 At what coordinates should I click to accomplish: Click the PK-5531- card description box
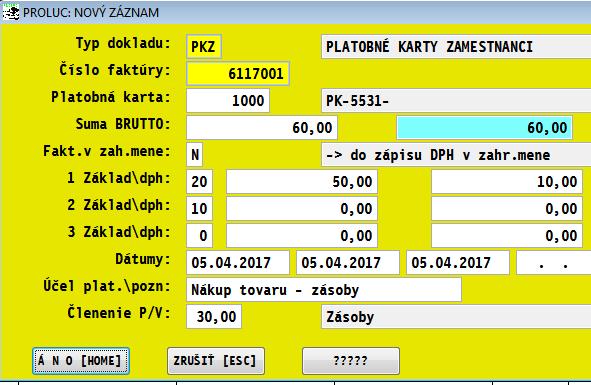click(456, 100)
